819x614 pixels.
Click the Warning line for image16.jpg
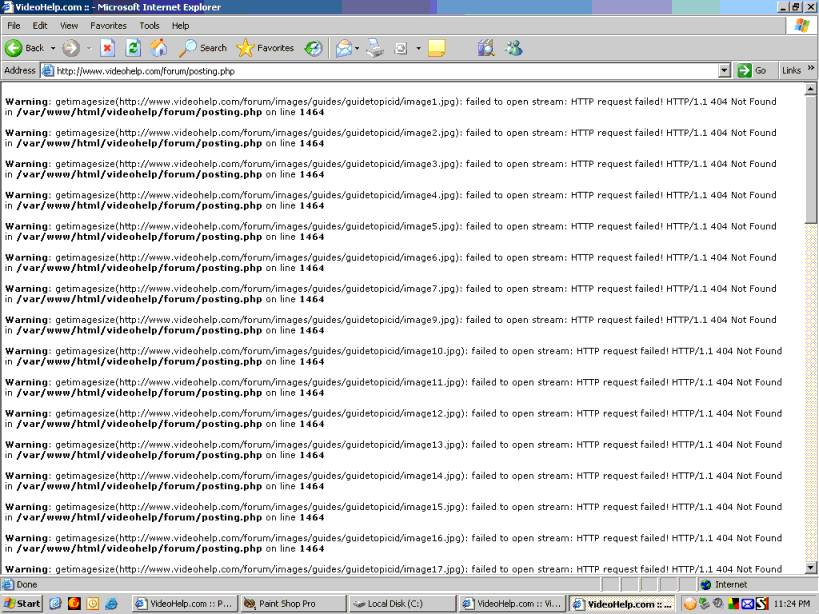coord(393,543)
